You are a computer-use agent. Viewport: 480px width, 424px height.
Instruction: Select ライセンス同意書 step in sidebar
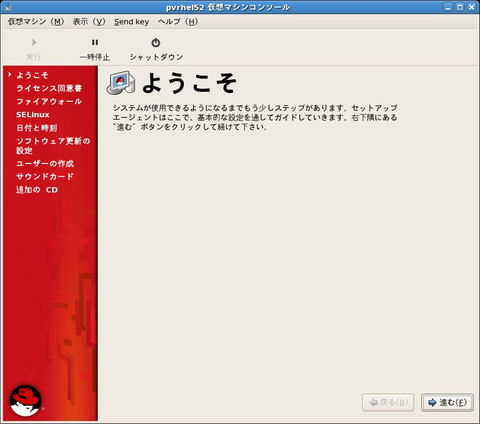(x=49, y=88)
